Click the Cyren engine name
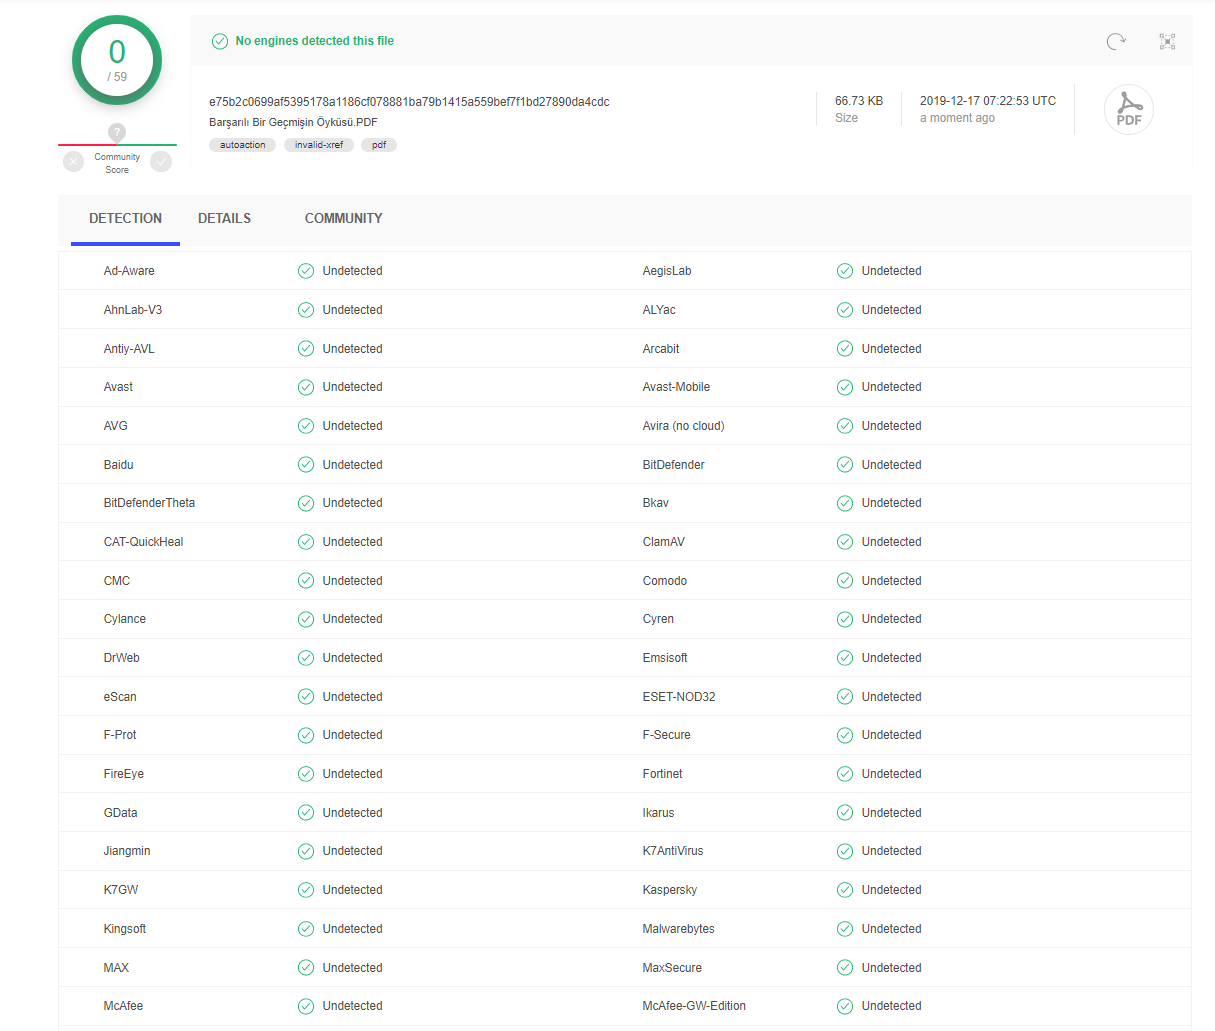 [x=658, y=619]
